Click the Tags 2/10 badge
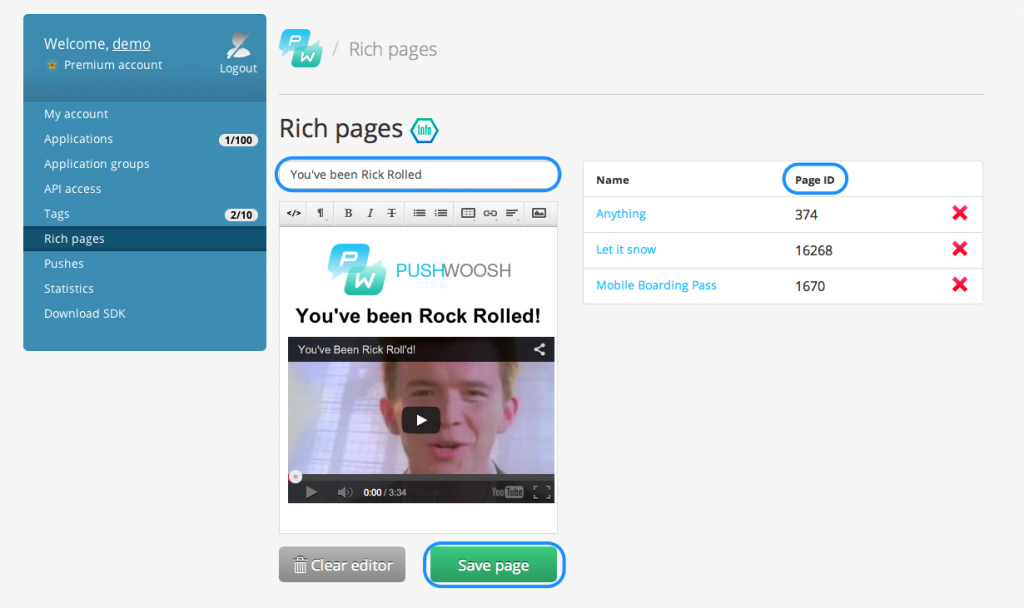Viewport: 1024px width, 608px height. [241, 215]
